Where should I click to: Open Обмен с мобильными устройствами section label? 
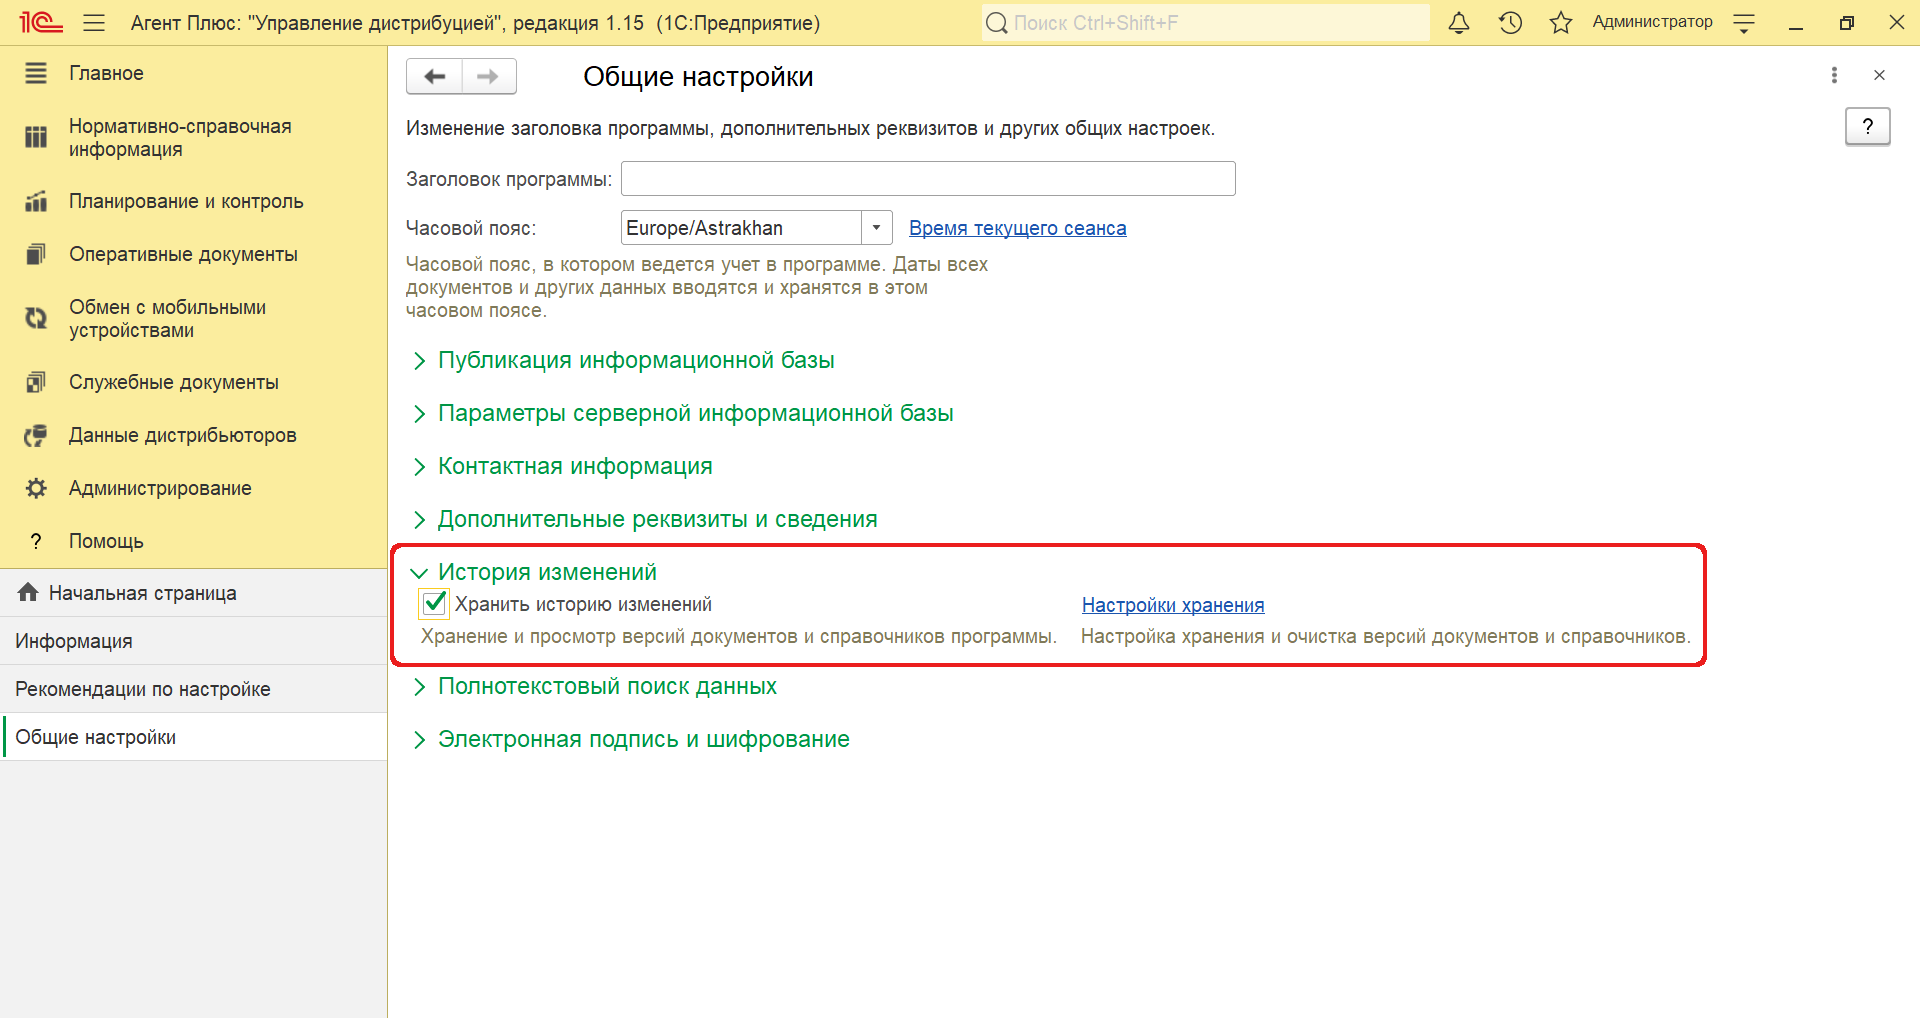tap(167, 319)
